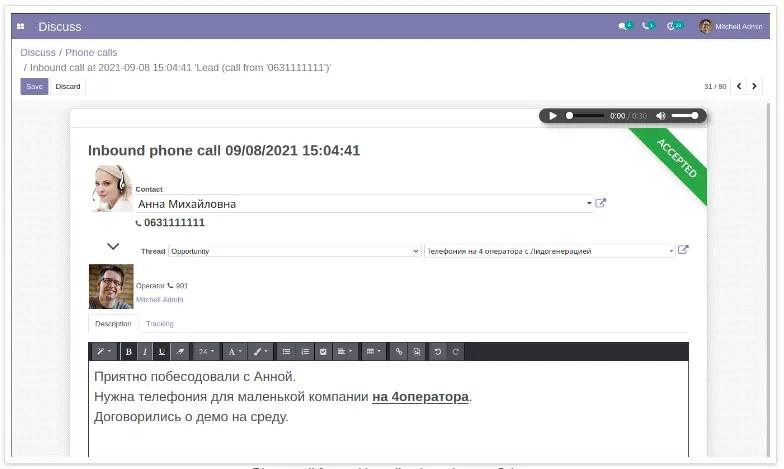Go to Phone calls breadcrumb link
The width and height of the screenshot is (784, 469).
91,52
